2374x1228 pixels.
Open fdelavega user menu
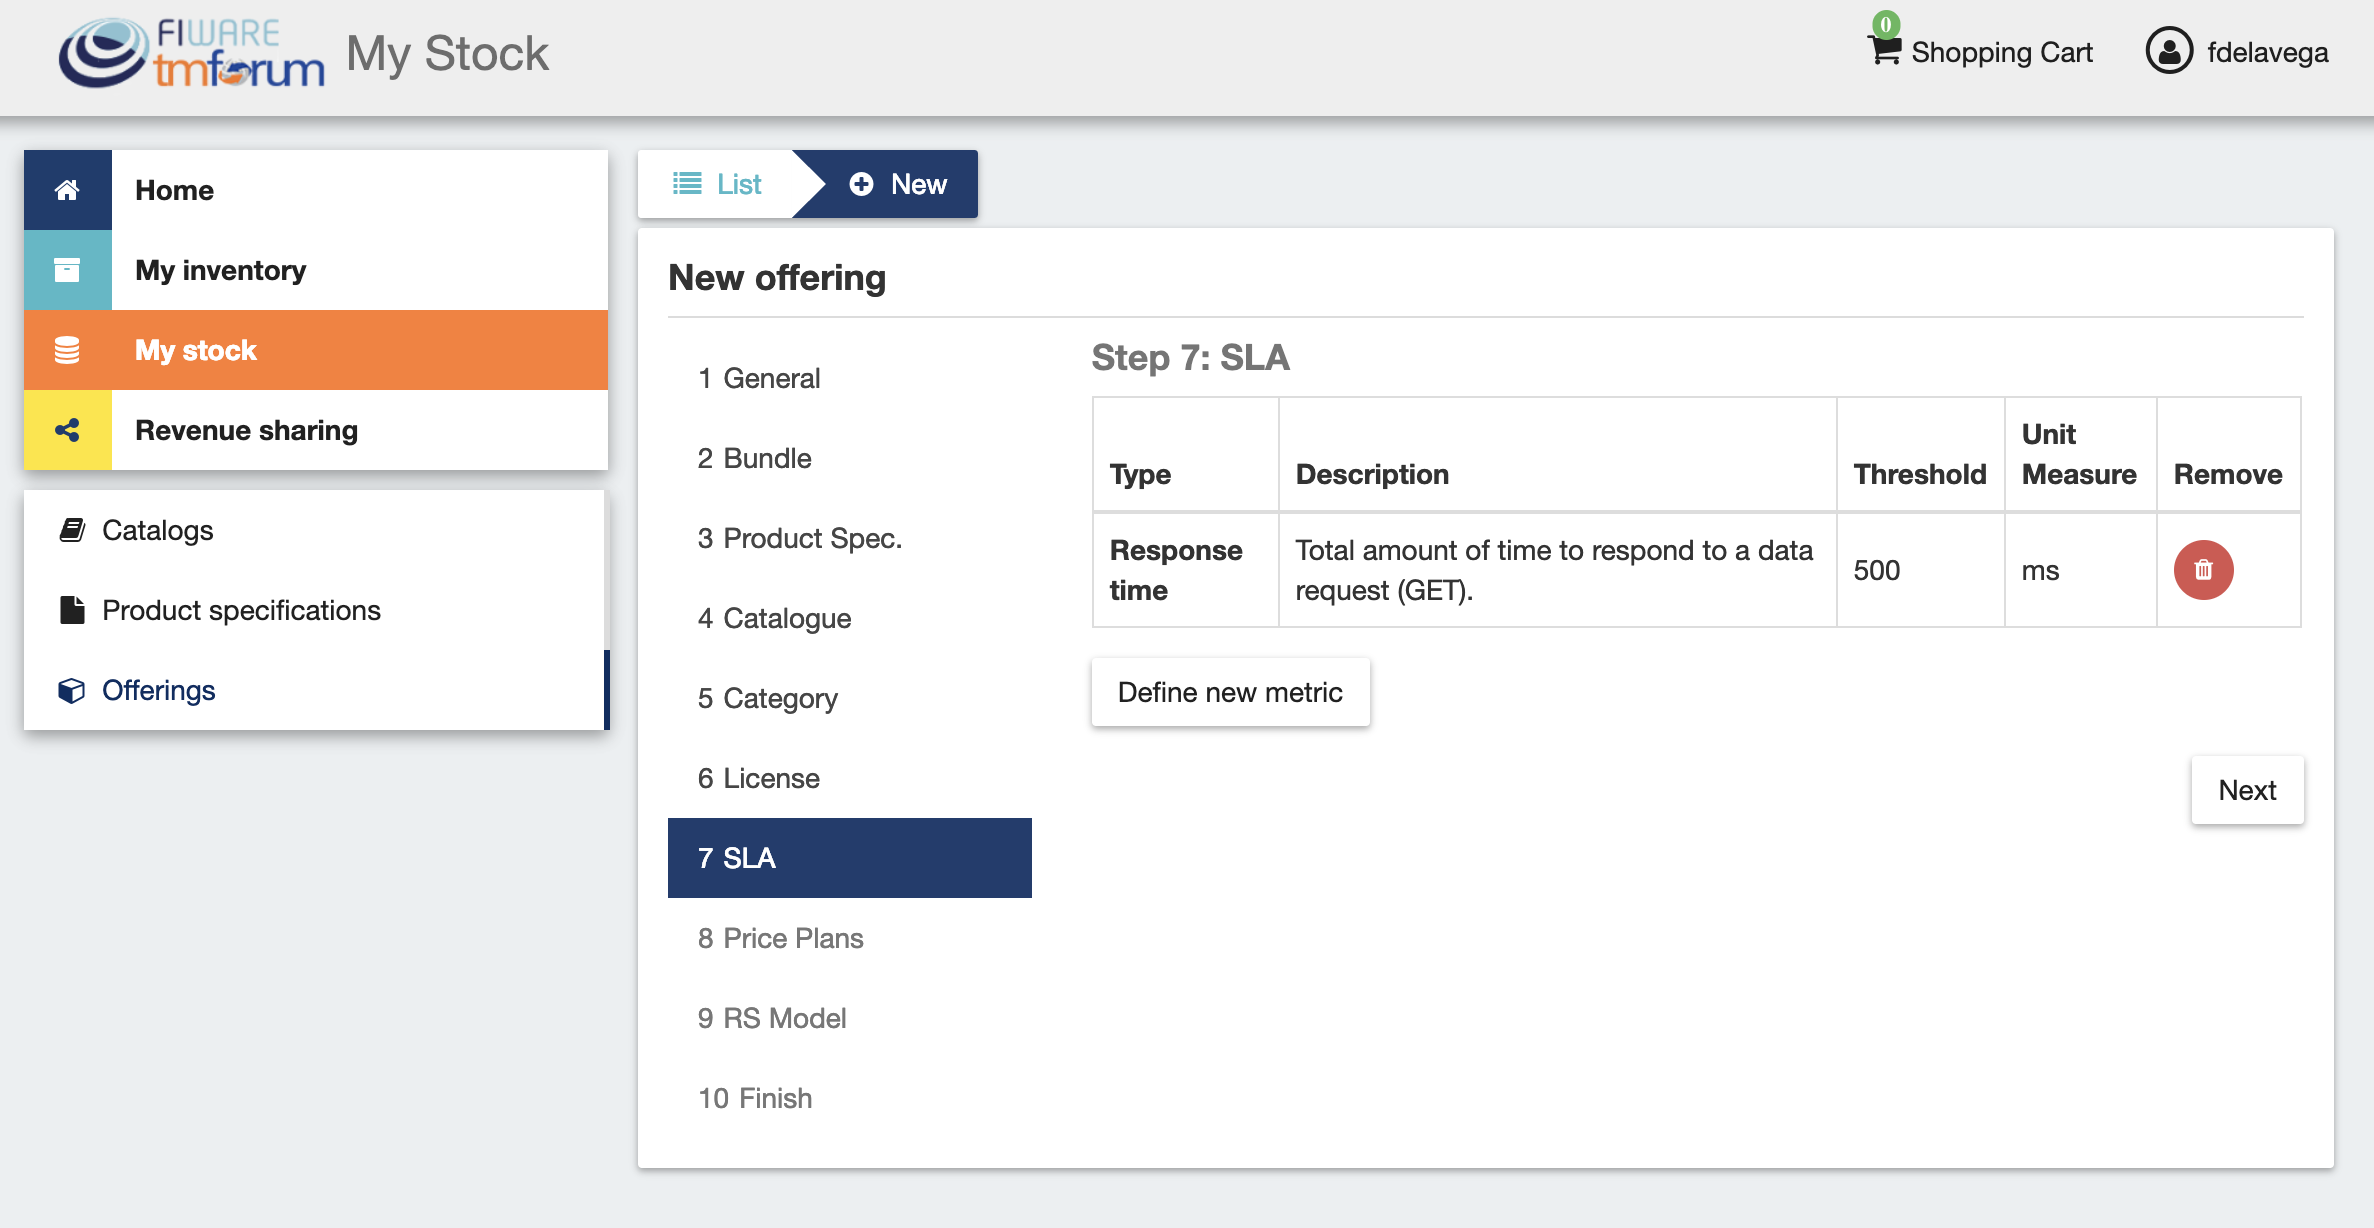(2237, 52)
